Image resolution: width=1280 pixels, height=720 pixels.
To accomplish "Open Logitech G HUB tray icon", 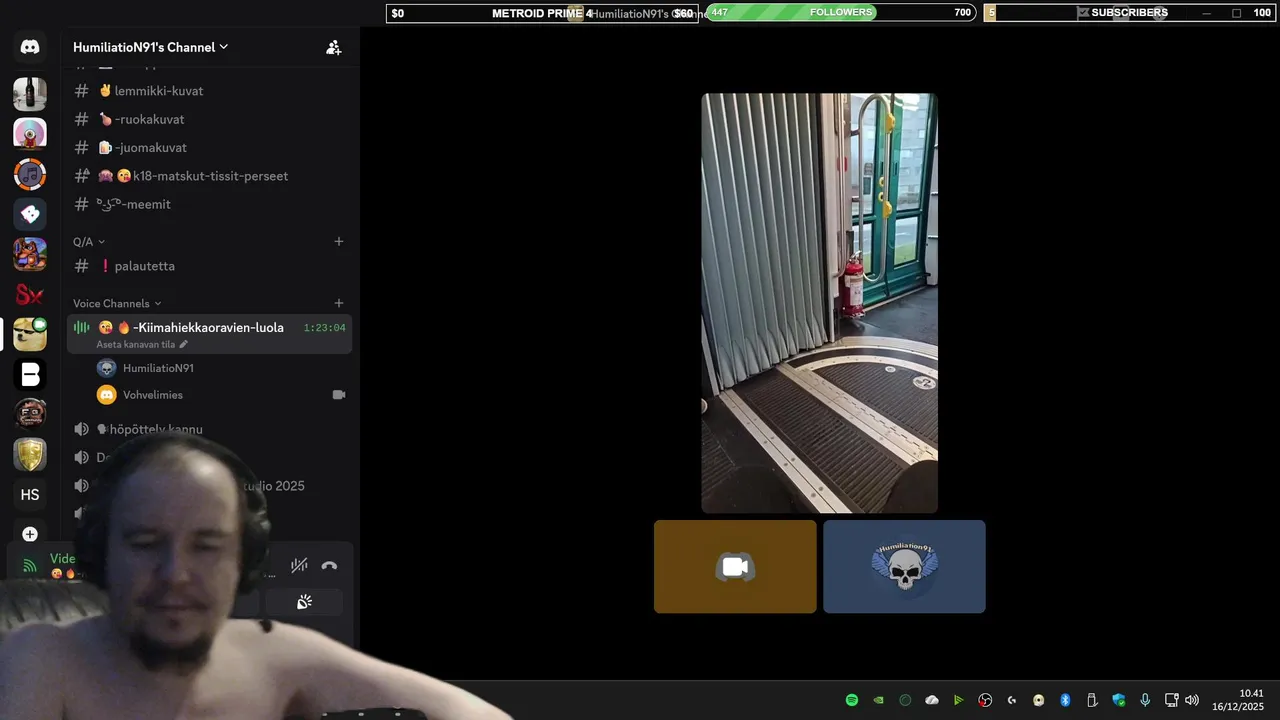I will pyautogui.click(x=1012, y=700).
